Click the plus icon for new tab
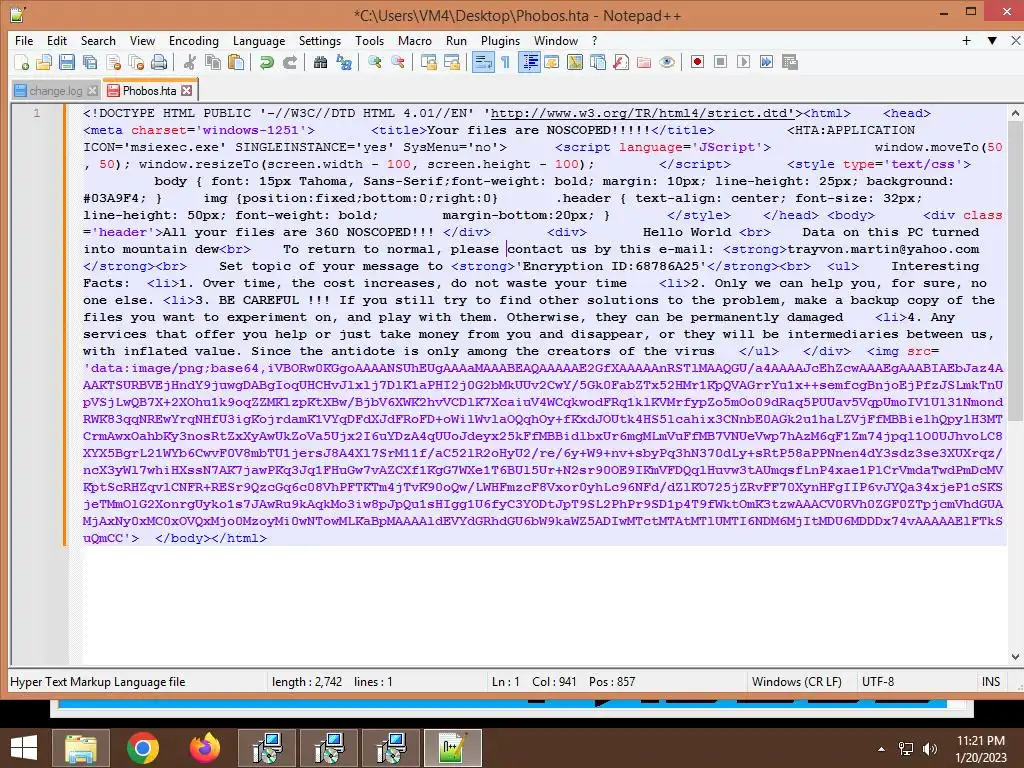Viewport: 1024px width, 768px height. tap(967, 40)
